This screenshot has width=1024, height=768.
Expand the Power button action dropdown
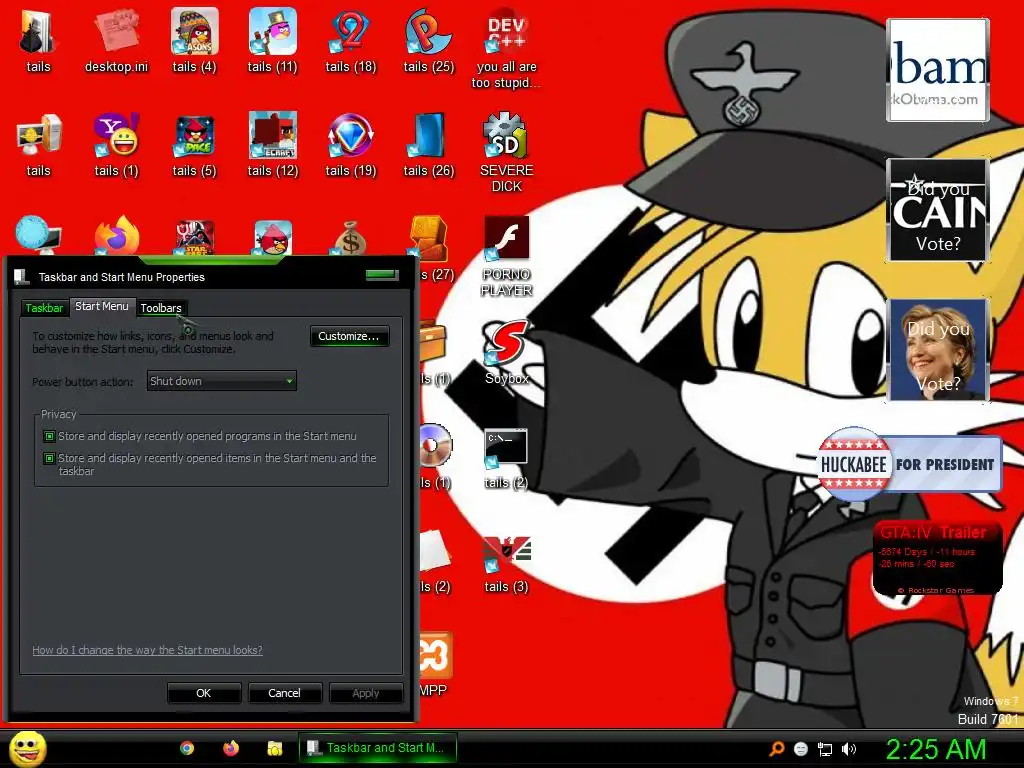(221, 381)
